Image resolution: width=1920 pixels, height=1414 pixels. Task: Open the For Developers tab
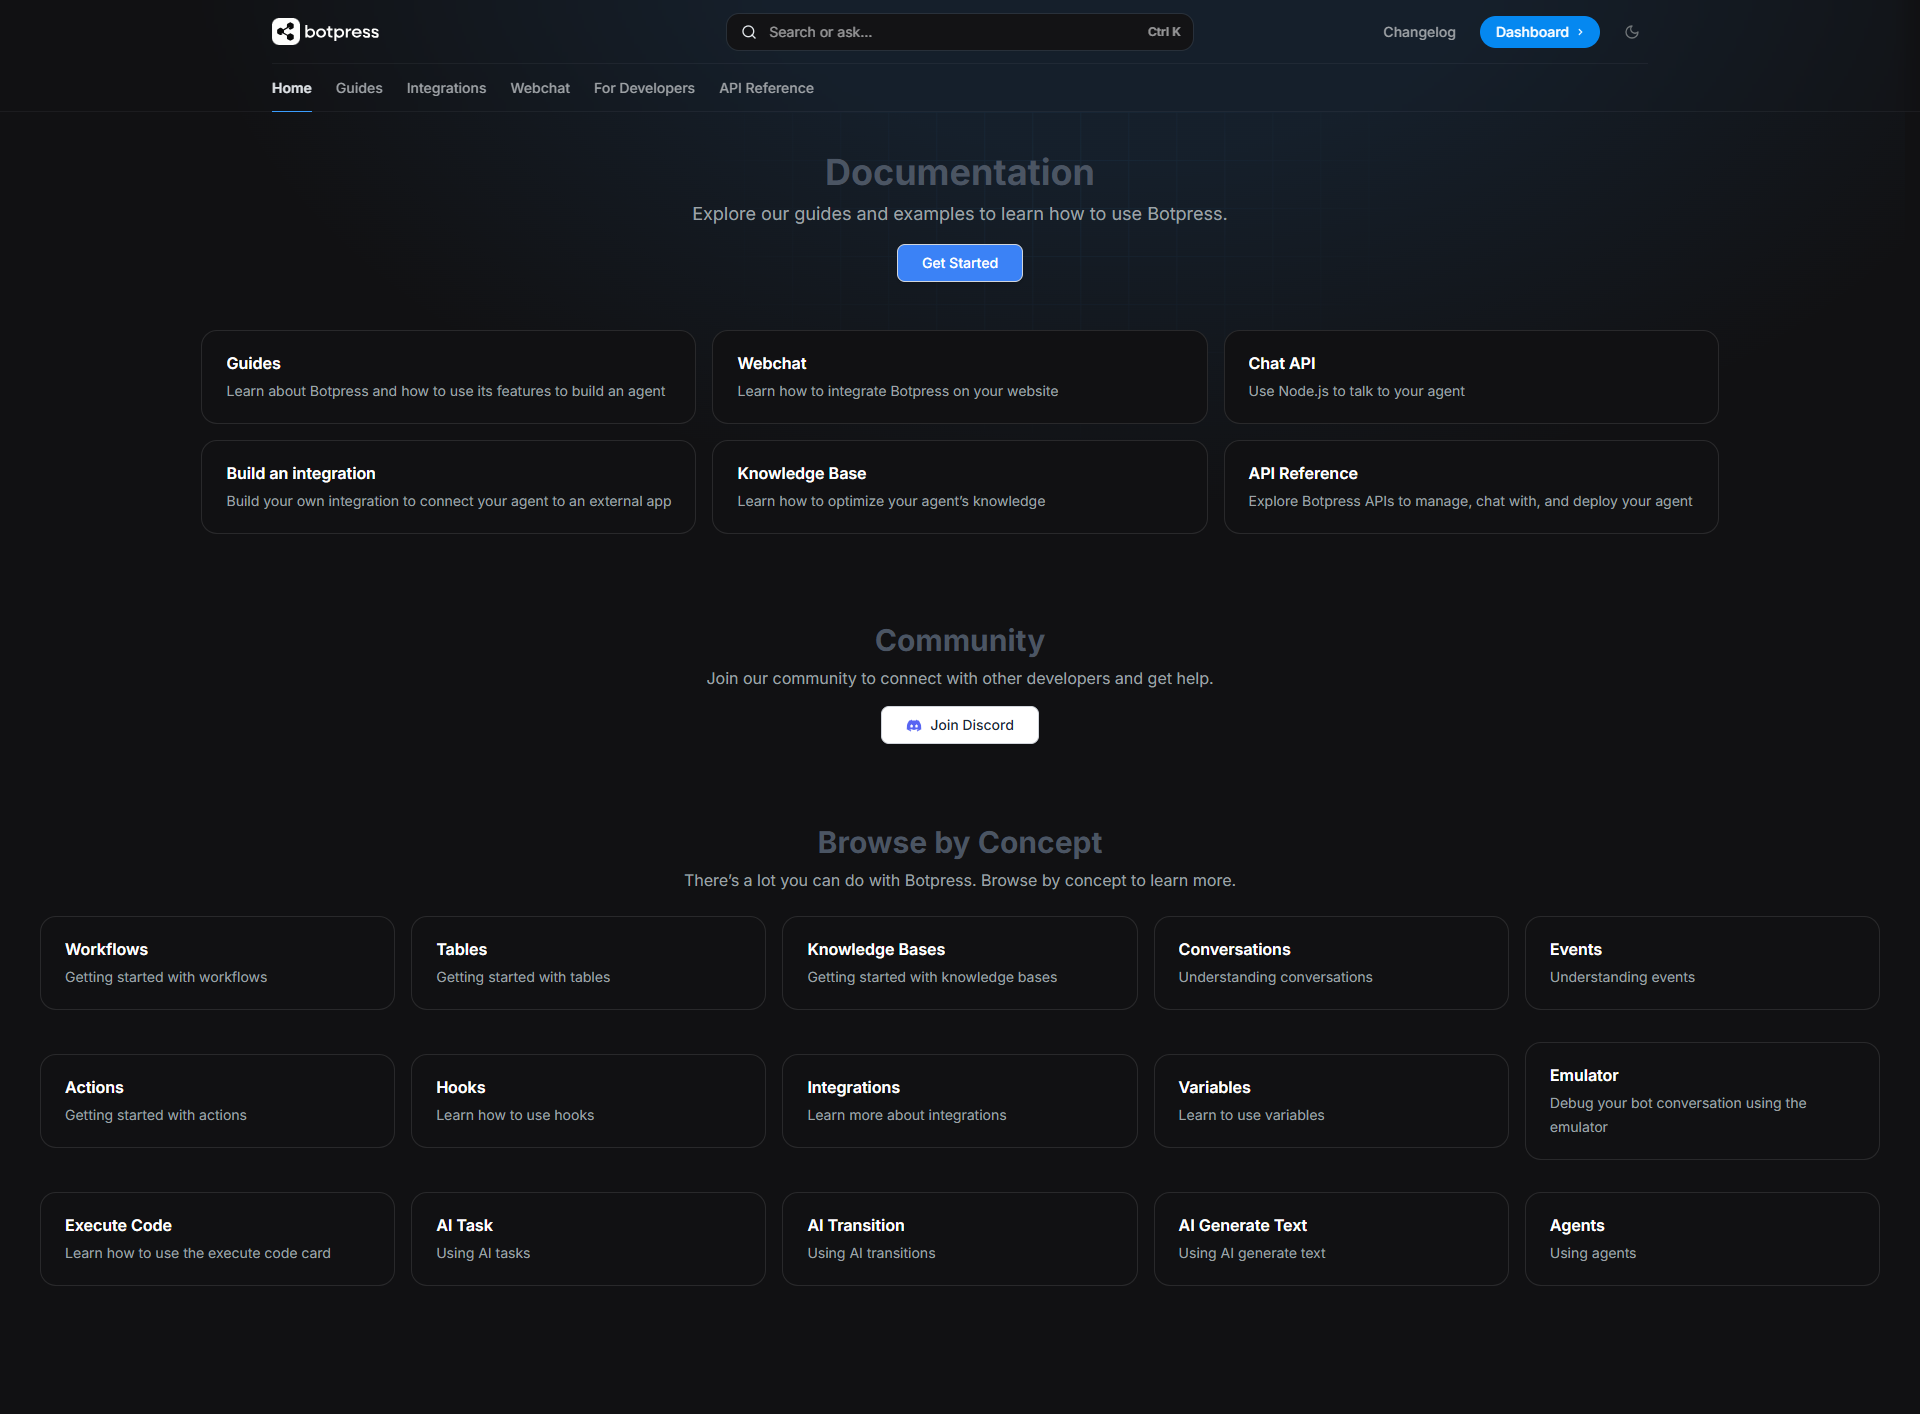click(644, 88)
